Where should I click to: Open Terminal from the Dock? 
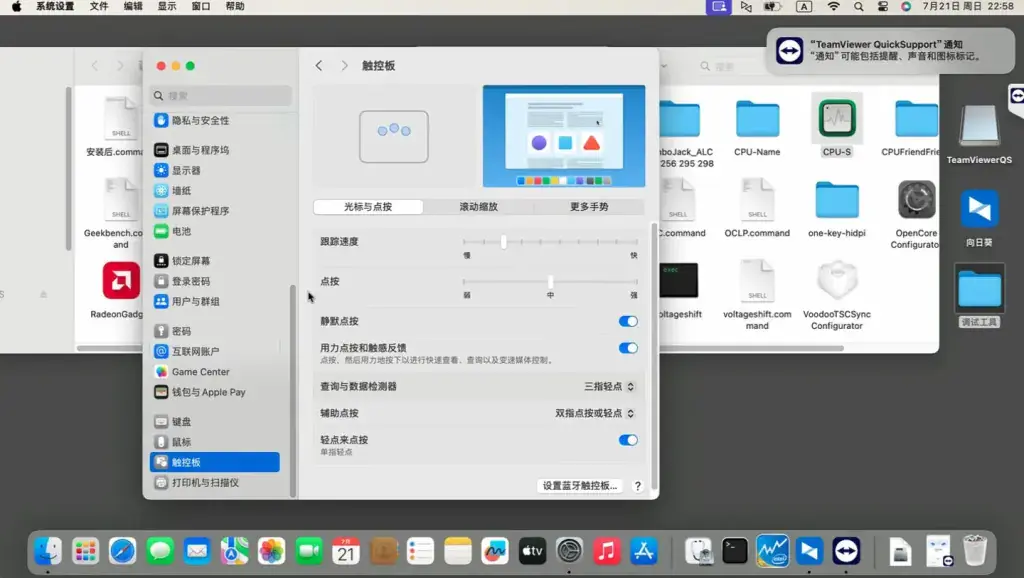point(735,551)
